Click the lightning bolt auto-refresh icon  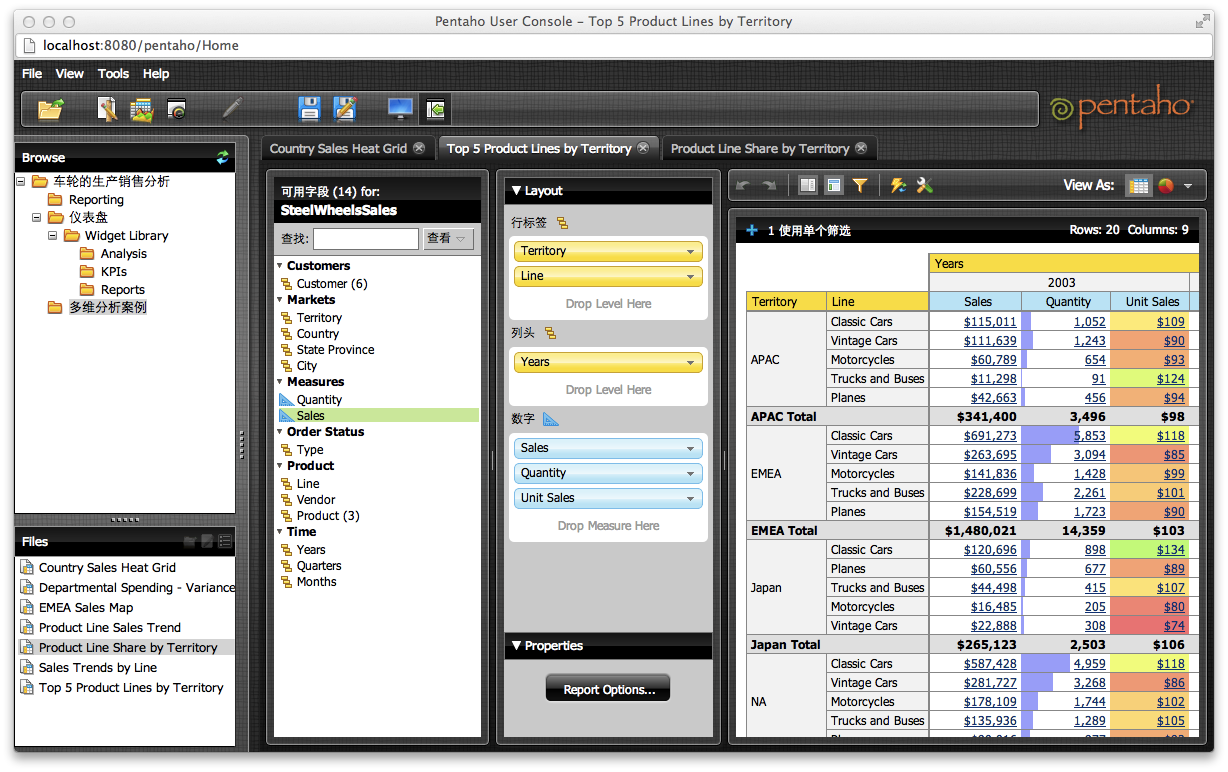click(898, 185)
